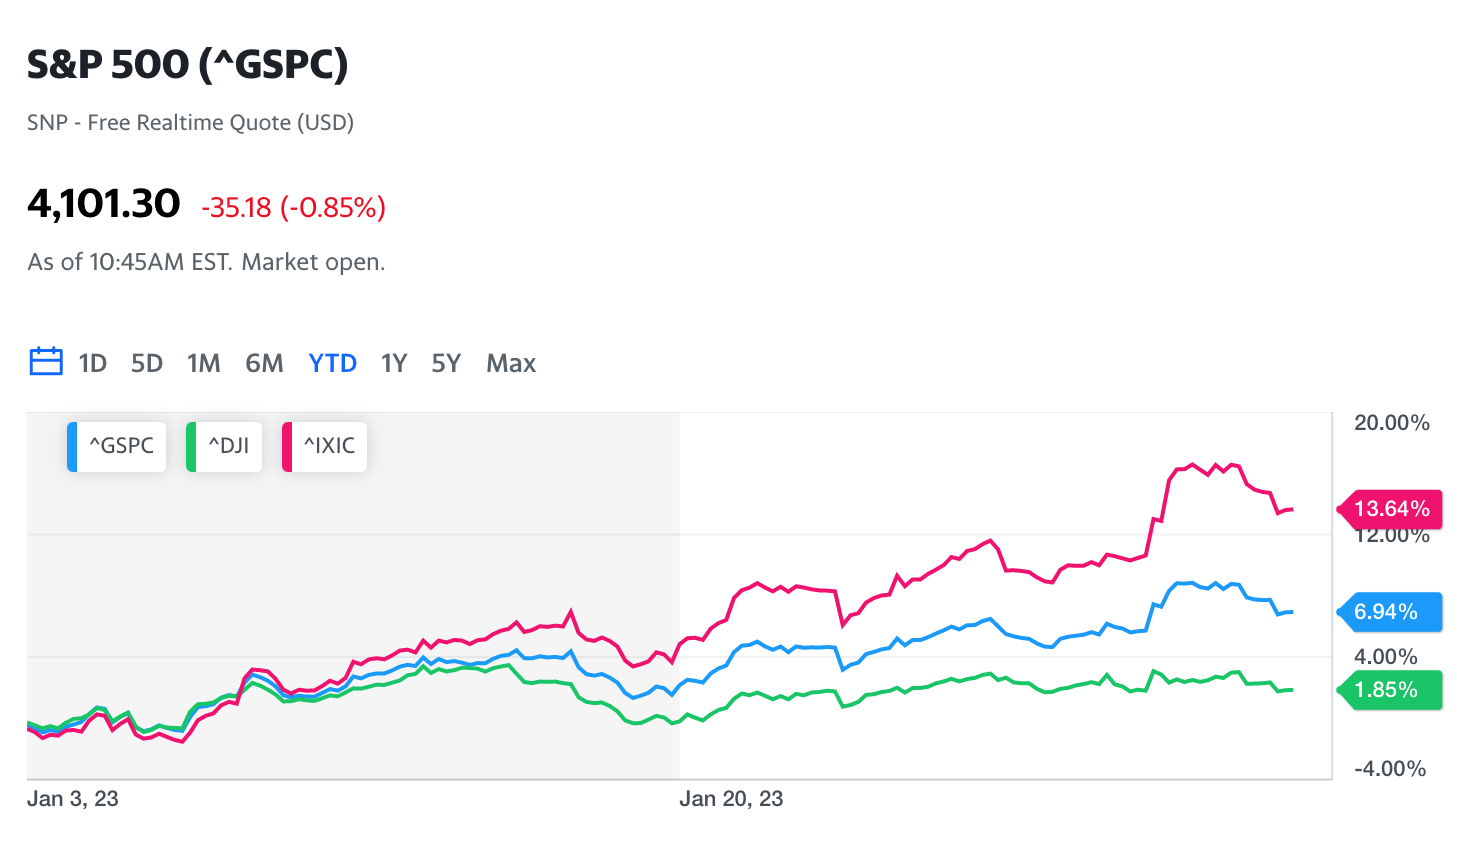The height and width of the screenshot is (850, 1478).
Task: Click the 1.85% Dow value tag
Action: click(x=1390, y=690)
